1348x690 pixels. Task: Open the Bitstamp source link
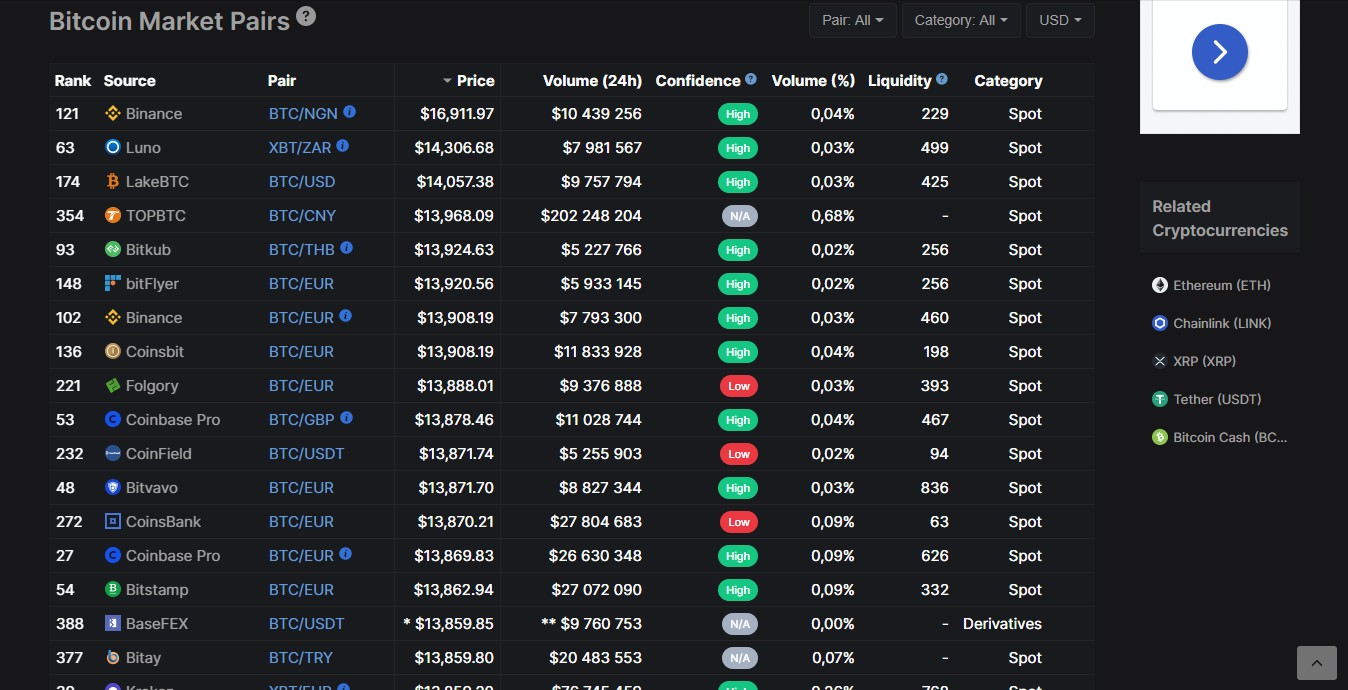point(157,589)
